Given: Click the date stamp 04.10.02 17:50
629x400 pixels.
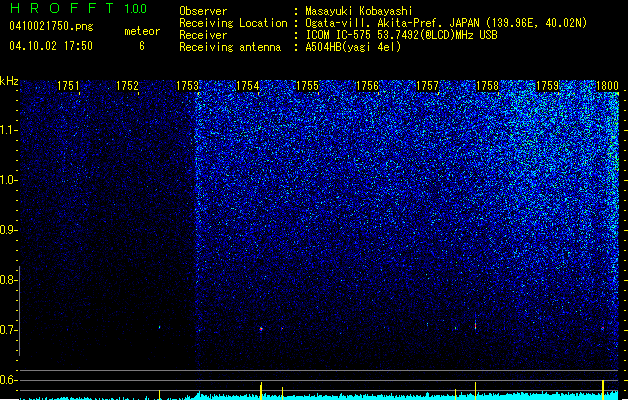Looking at the screenshot, I should (x=51, y=46).
